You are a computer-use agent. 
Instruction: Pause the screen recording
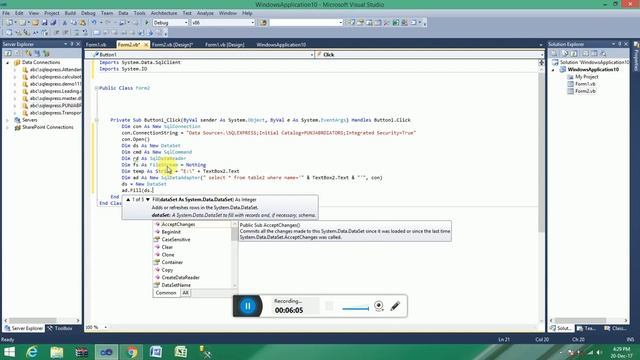click(248, 306)
